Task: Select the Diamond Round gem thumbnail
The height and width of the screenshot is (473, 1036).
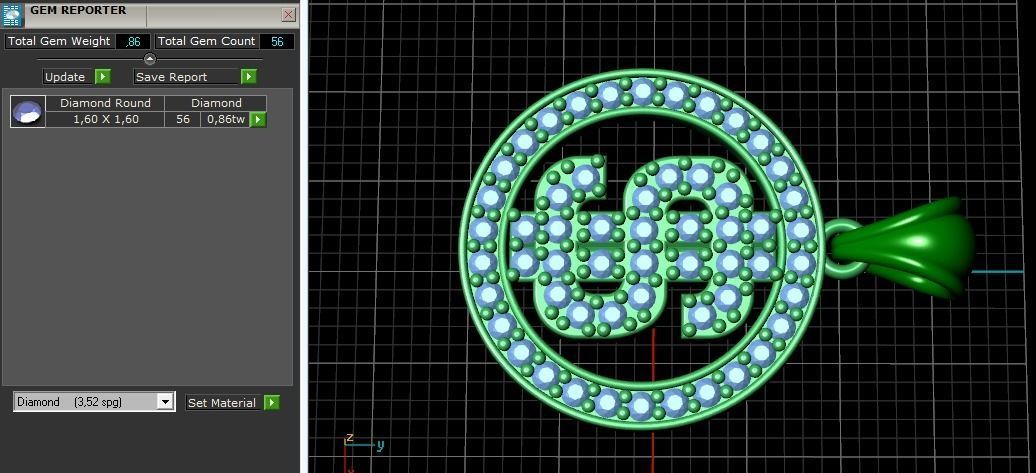Action: (28, 111)
